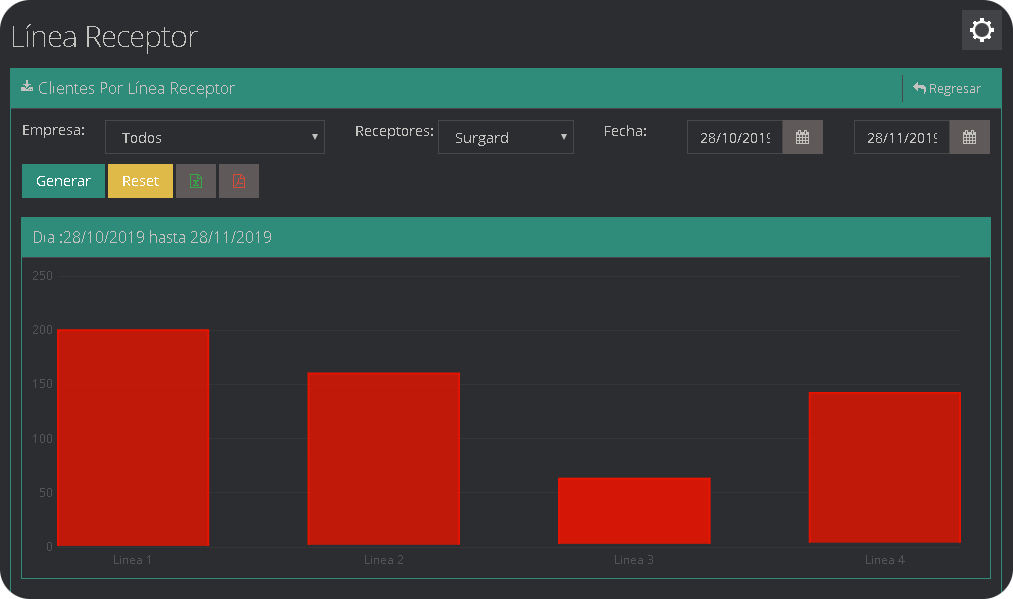1013x599 pixels.
Task: Click the Clientes Por Línea Receptor title
Action: pyautogui.click(x=137, y=88)
